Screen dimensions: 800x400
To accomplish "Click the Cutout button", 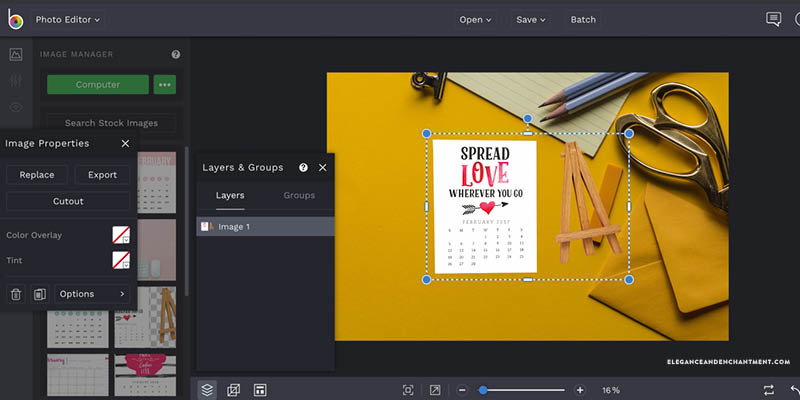I will pos(68,201).
